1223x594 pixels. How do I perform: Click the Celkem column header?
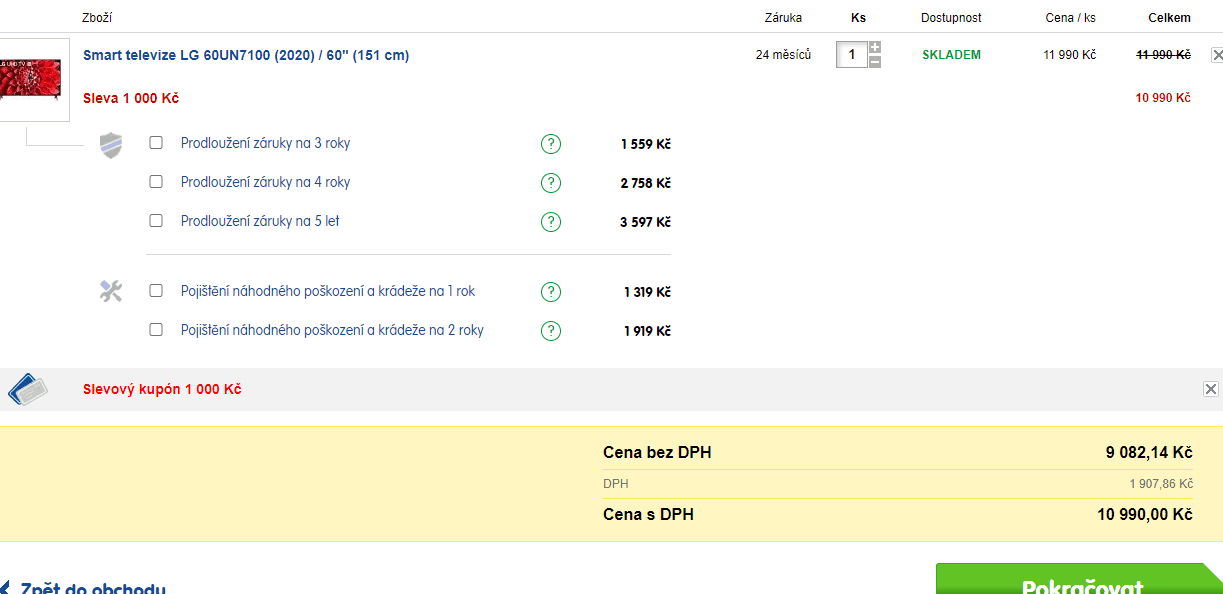coord(1169,18)
